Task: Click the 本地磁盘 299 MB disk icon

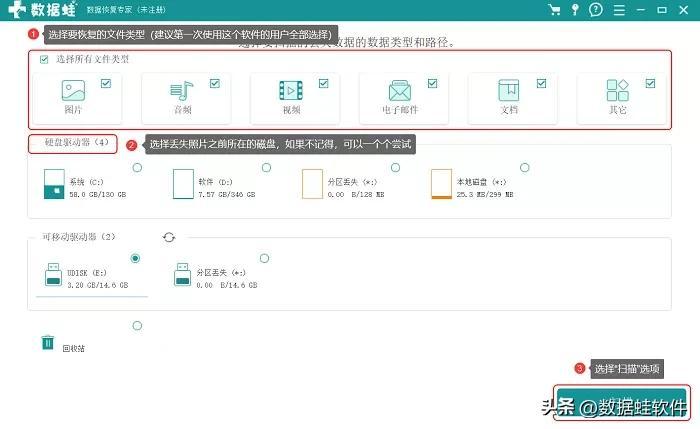Action: point(442,184)
